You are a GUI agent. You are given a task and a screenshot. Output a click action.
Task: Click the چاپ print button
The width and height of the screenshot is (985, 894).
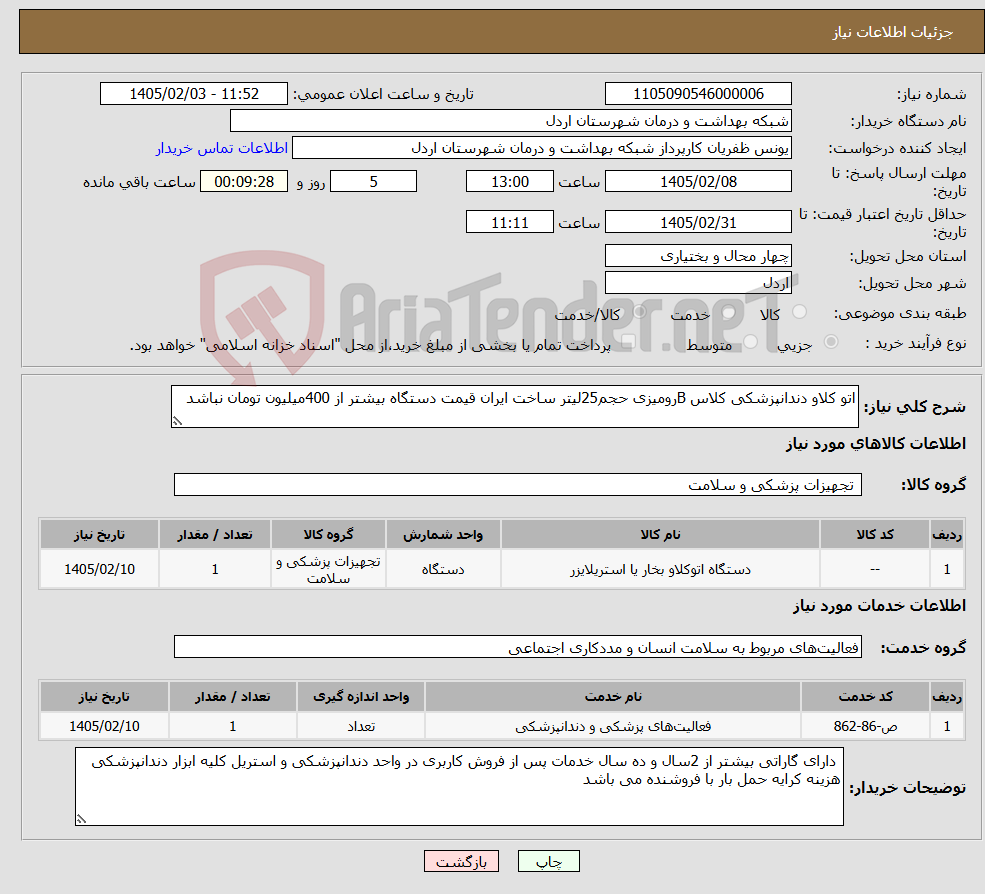548,861
